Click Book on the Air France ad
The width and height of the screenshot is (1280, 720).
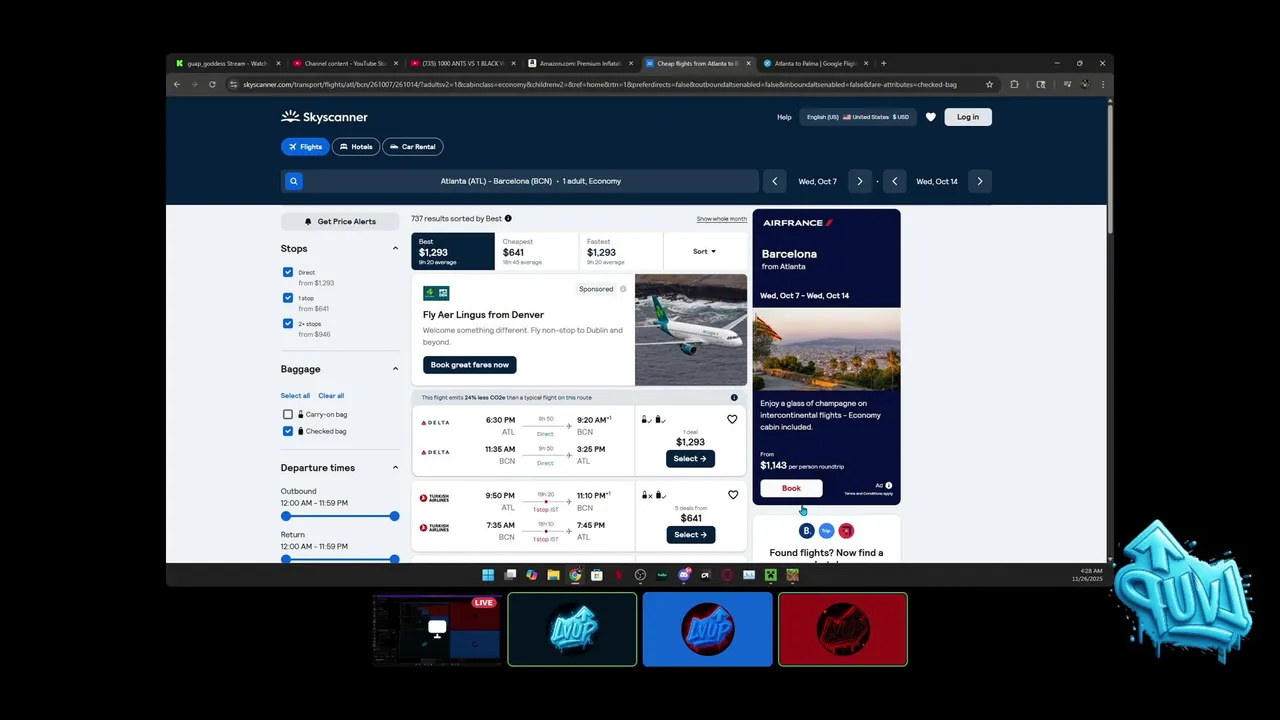tap(791, 488)
